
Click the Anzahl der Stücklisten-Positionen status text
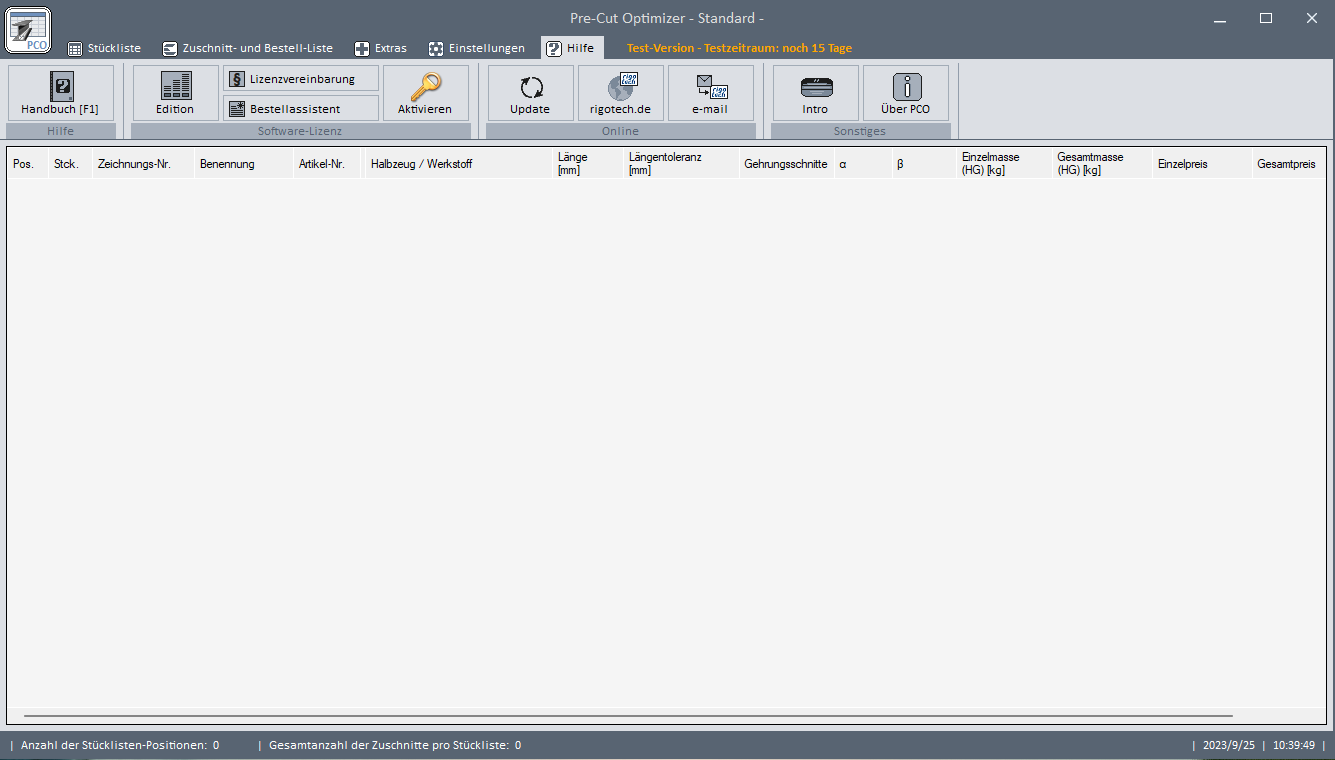(x=120, y=745)
